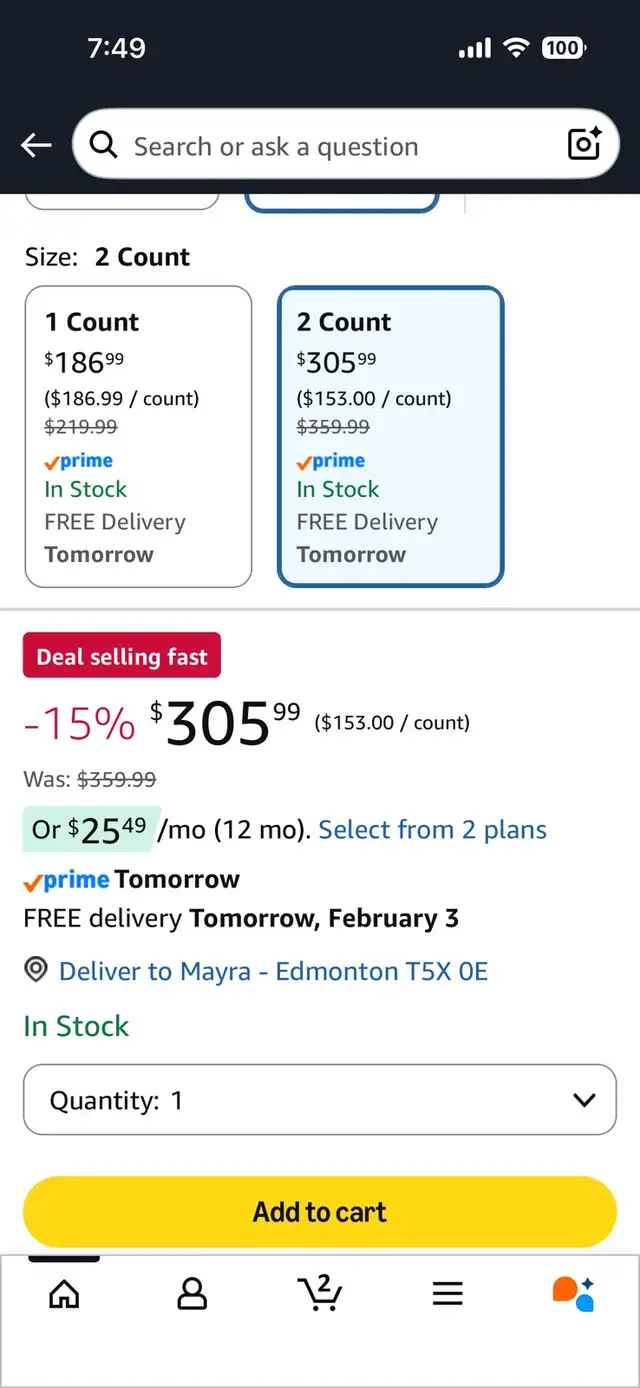Open the hamburger menu icon
This screenshot has height=1388, width=640.
(x=447, y=1294)
